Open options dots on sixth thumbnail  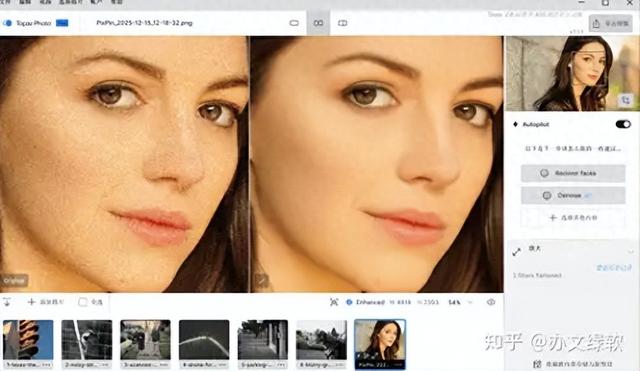point(340,364)
